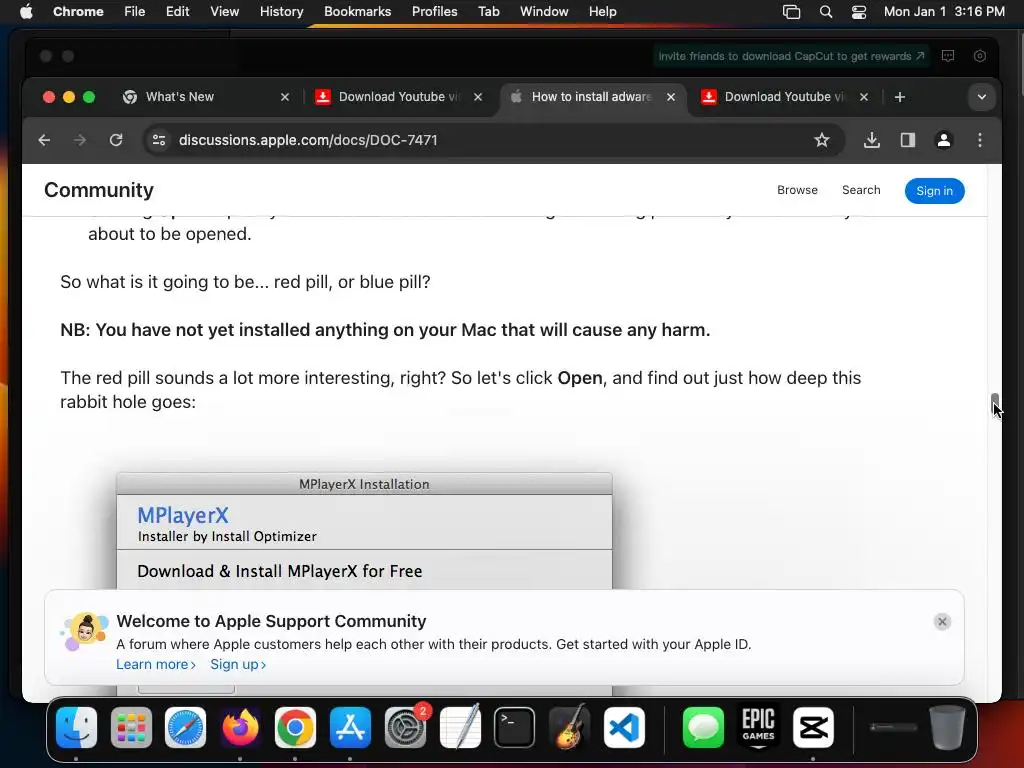Image resolution: width=1024 pixels, height=768 pixels.
Task: Open the Profiles menu
Action: pos(434,12)
